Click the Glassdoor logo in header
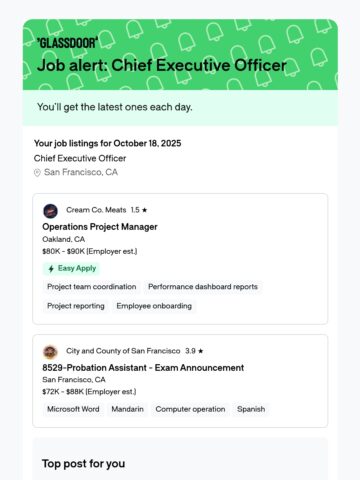This screenshot has width=360, height=480. pyautogui.click(x=68, y=43)
